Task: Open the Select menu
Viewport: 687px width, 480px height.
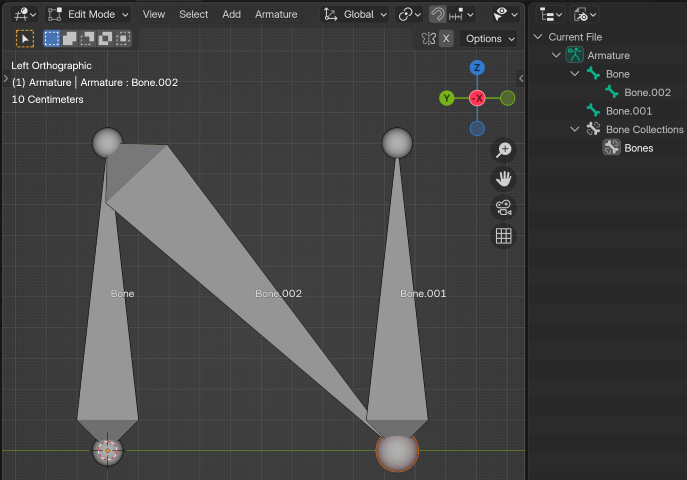Action: 193,14
